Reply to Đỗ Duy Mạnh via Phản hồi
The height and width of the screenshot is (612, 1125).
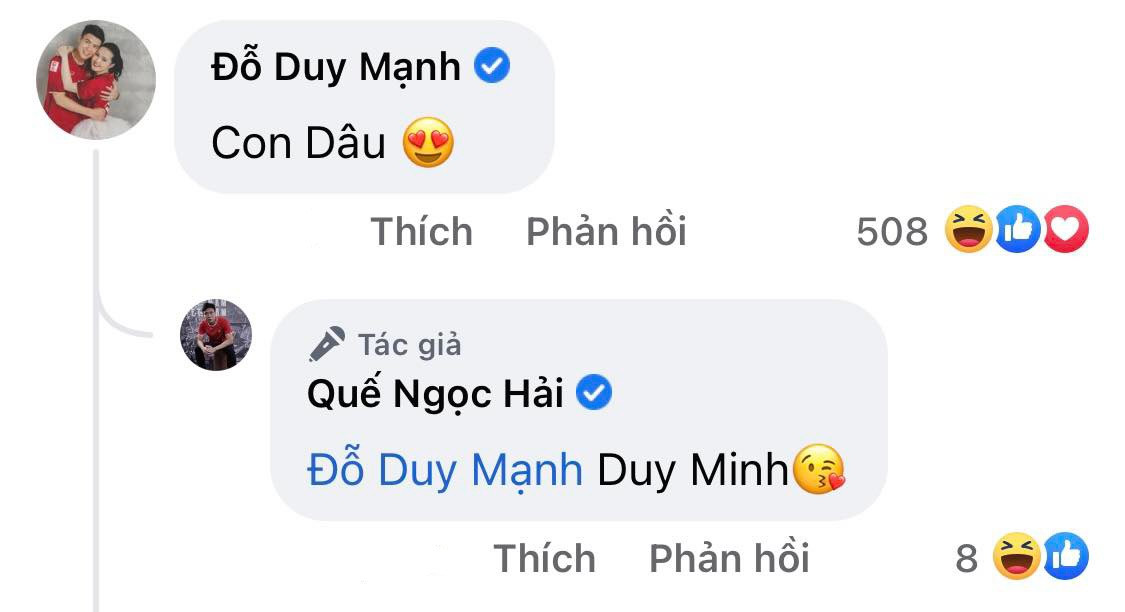coord(606,231)
